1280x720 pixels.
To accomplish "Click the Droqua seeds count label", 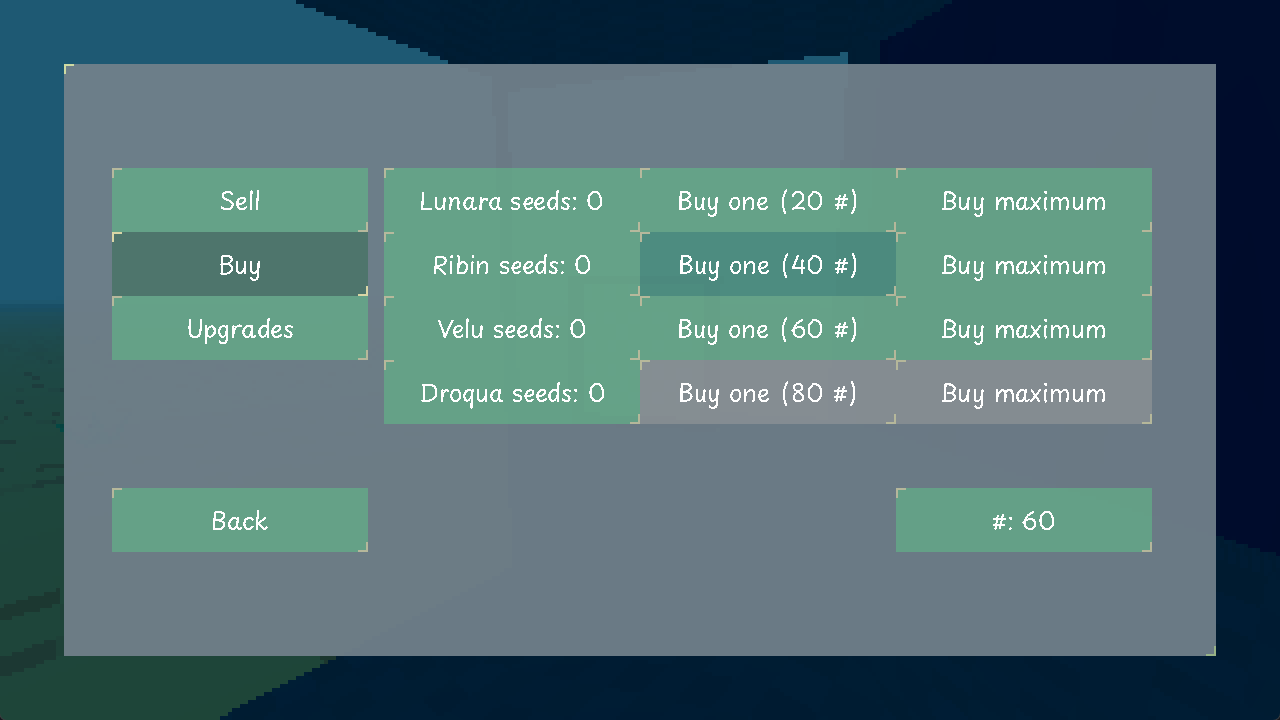I will (511, 393).
